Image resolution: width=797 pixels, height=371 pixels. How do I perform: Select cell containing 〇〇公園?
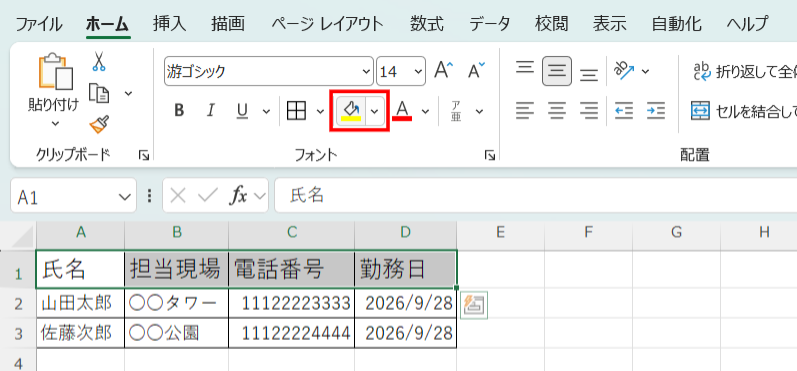(176, 333)
